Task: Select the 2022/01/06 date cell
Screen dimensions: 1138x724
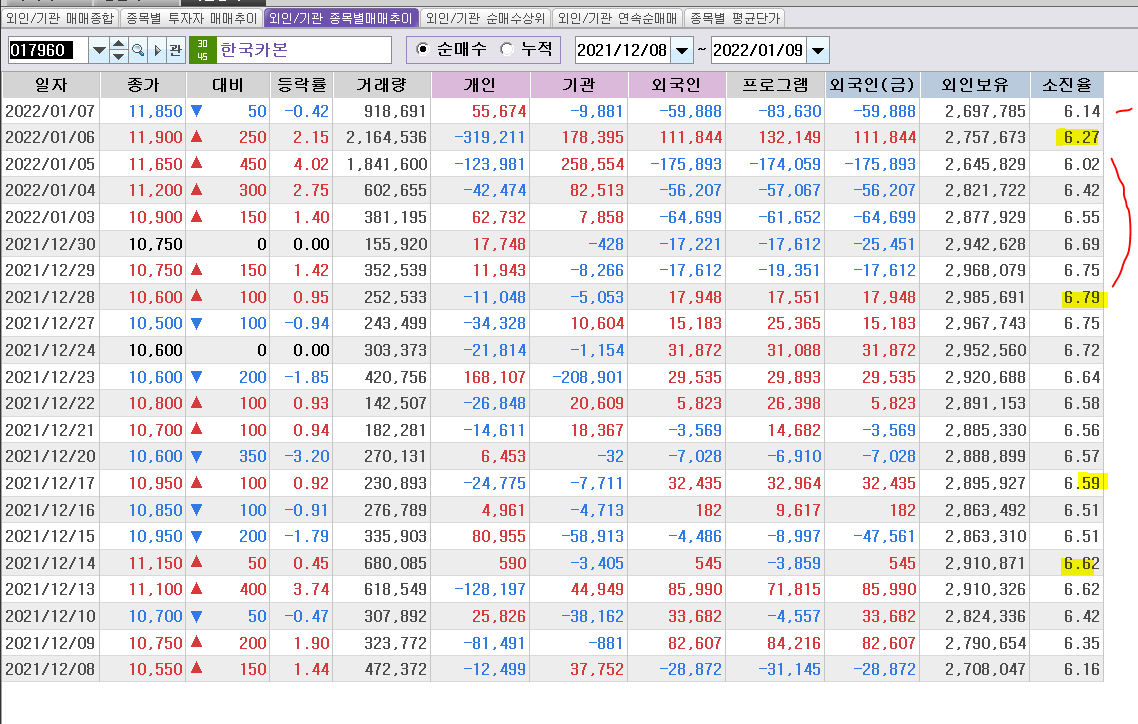Action: [50, 137]
